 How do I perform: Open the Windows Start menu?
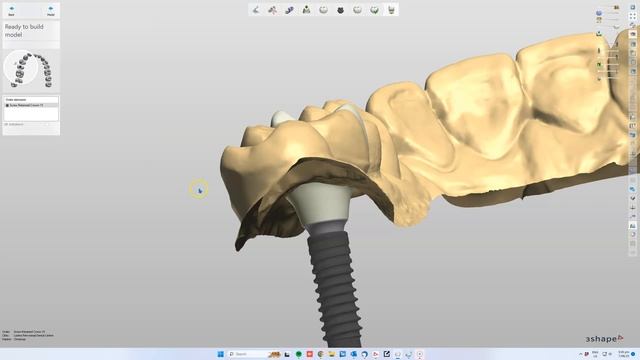pyautogui.click(x=220, y=354)
